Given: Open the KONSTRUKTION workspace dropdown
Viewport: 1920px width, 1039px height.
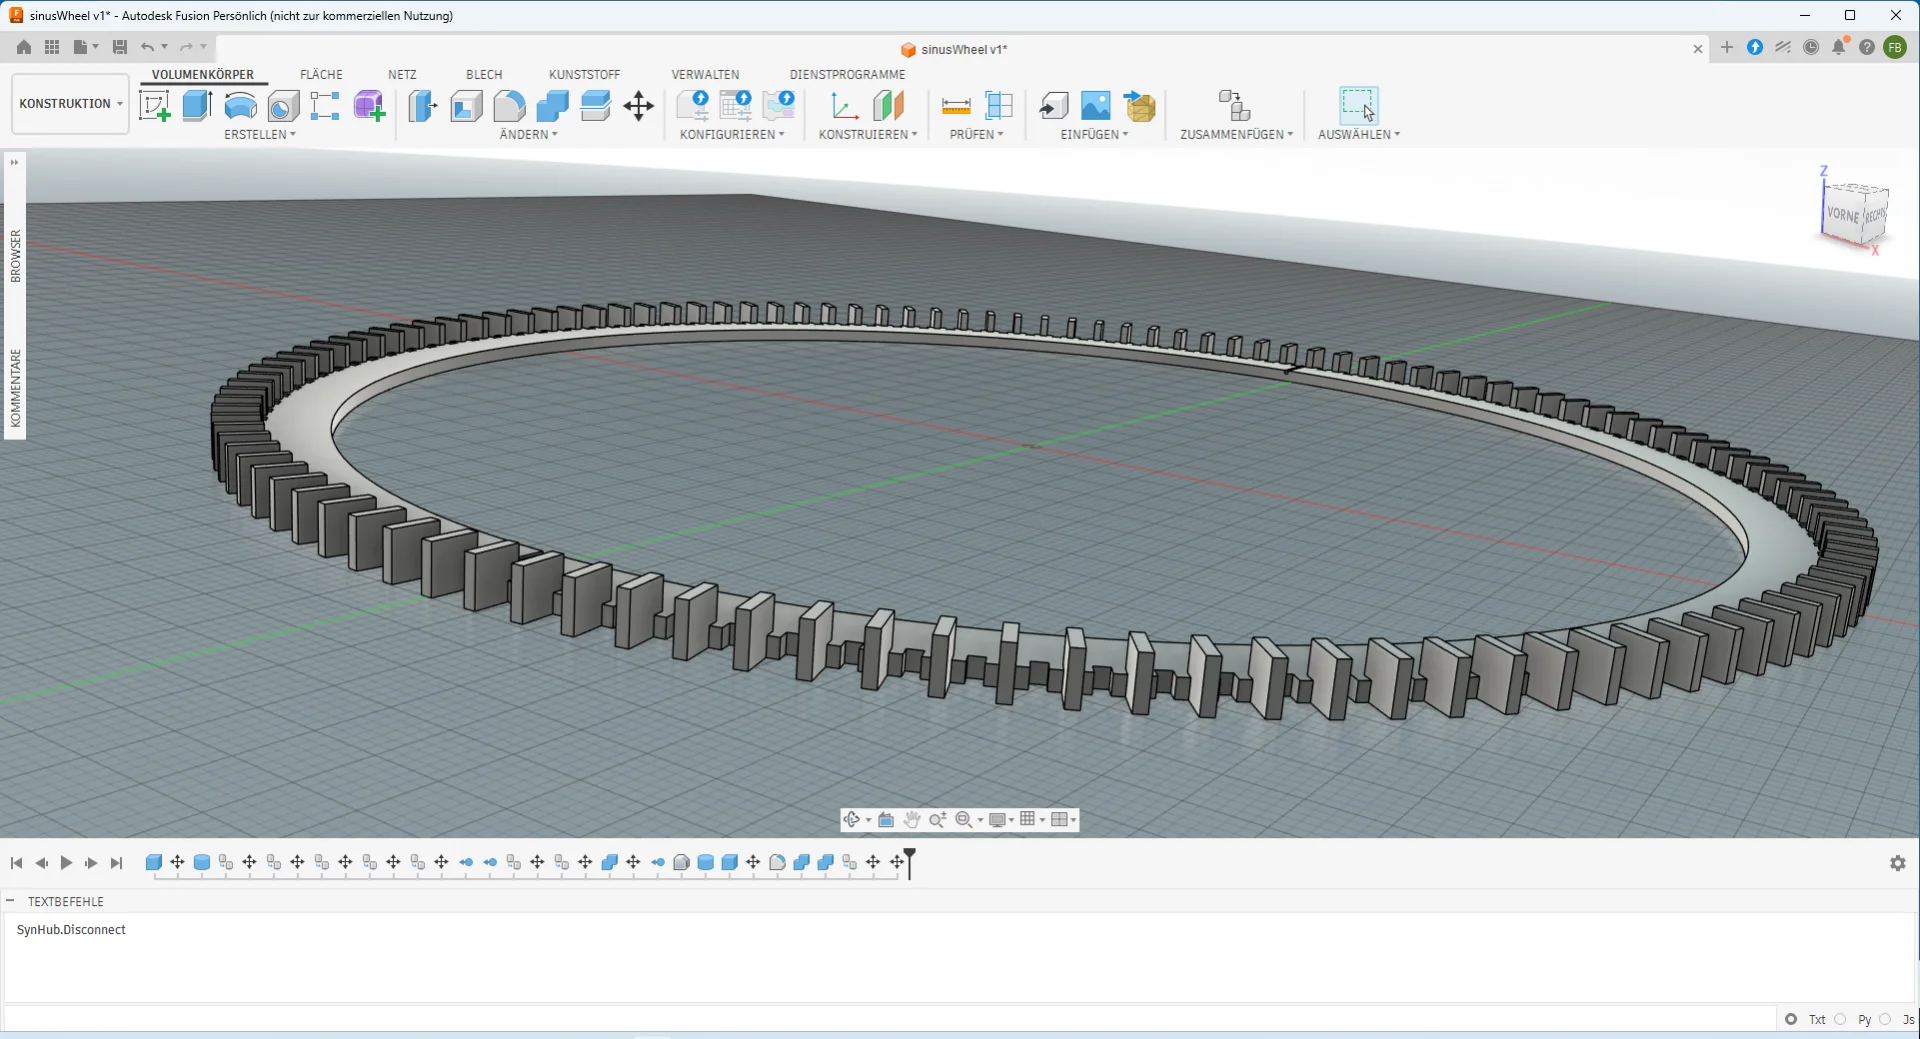Looking at the screenshot, I should click(70, 104).
